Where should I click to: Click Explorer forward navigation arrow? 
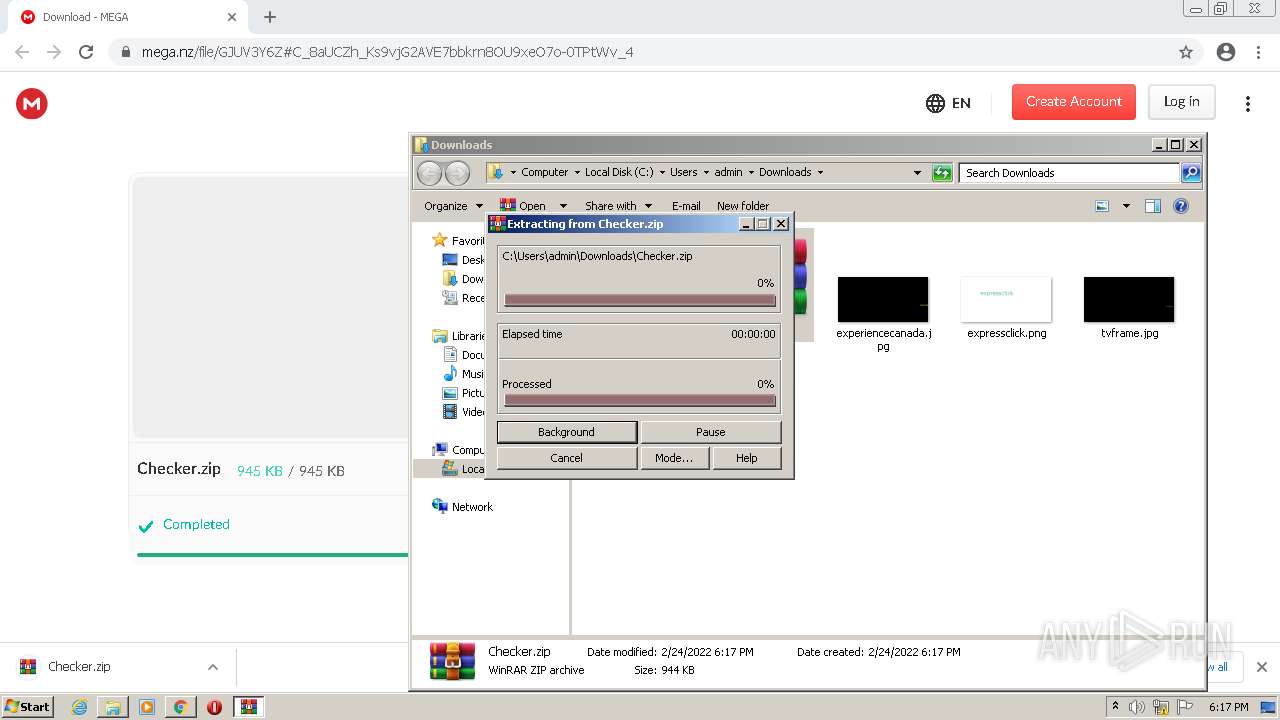click(x=457, y=173)
